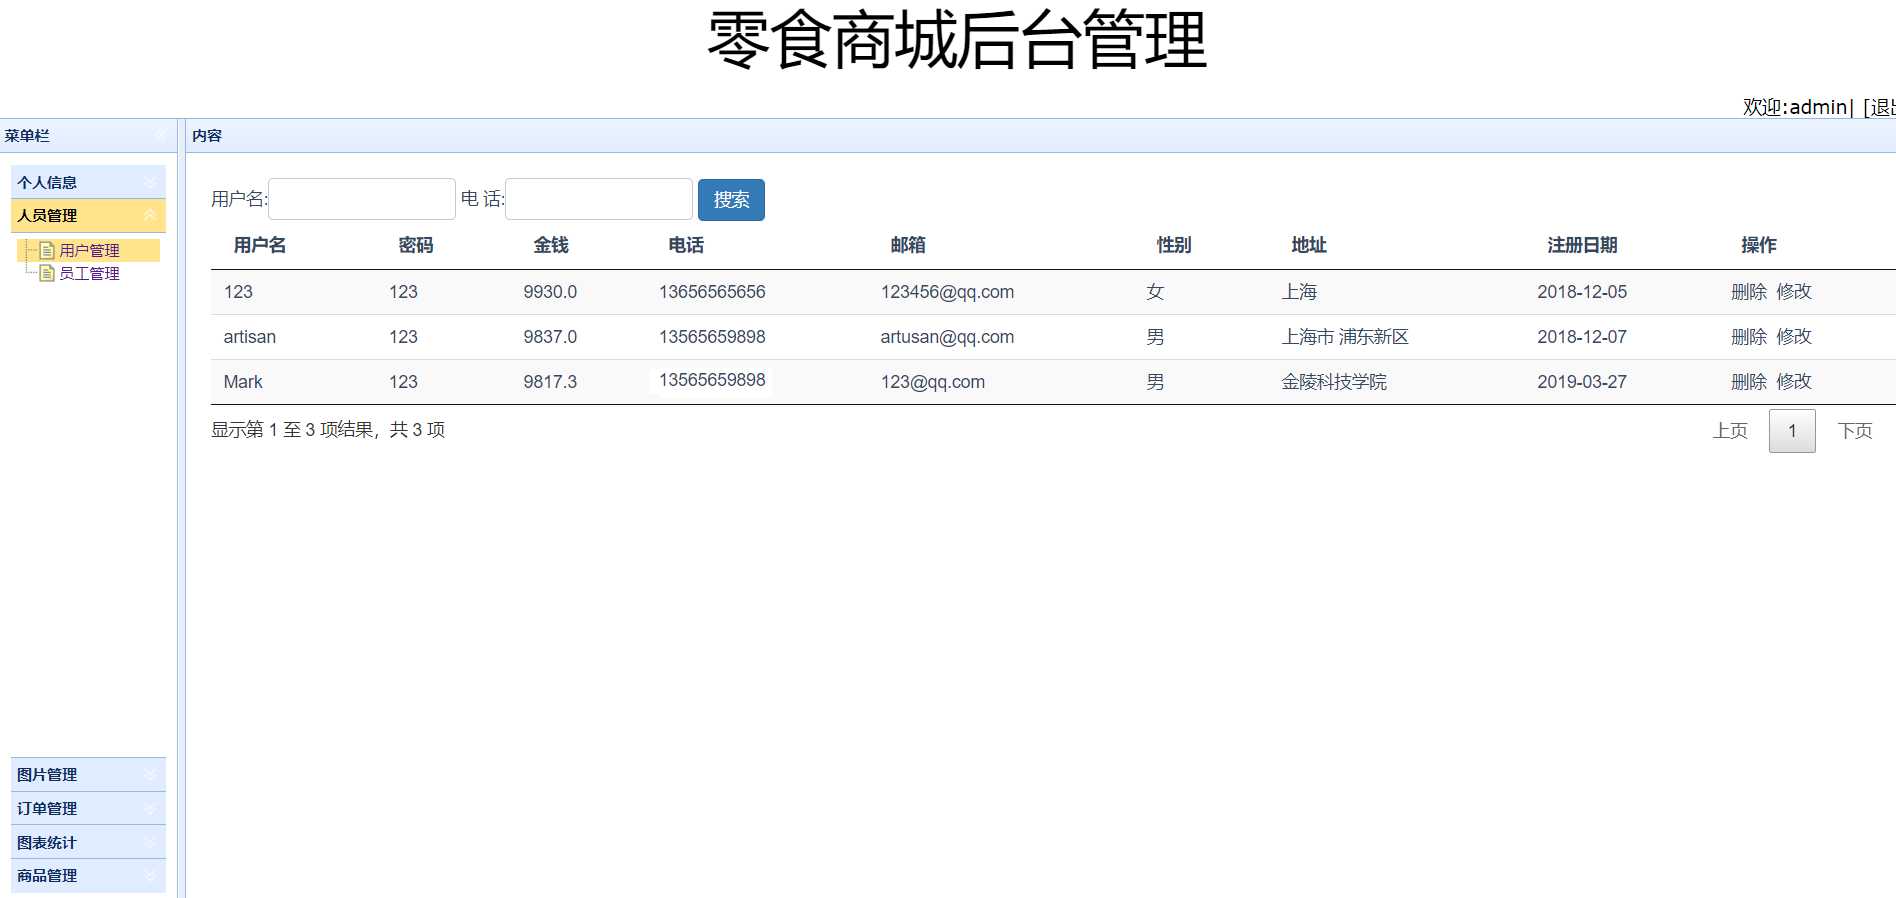The image size is (1896, 898).
Task: Collapse the 人员管理 accordion arrow
Action: pos(150,215)
